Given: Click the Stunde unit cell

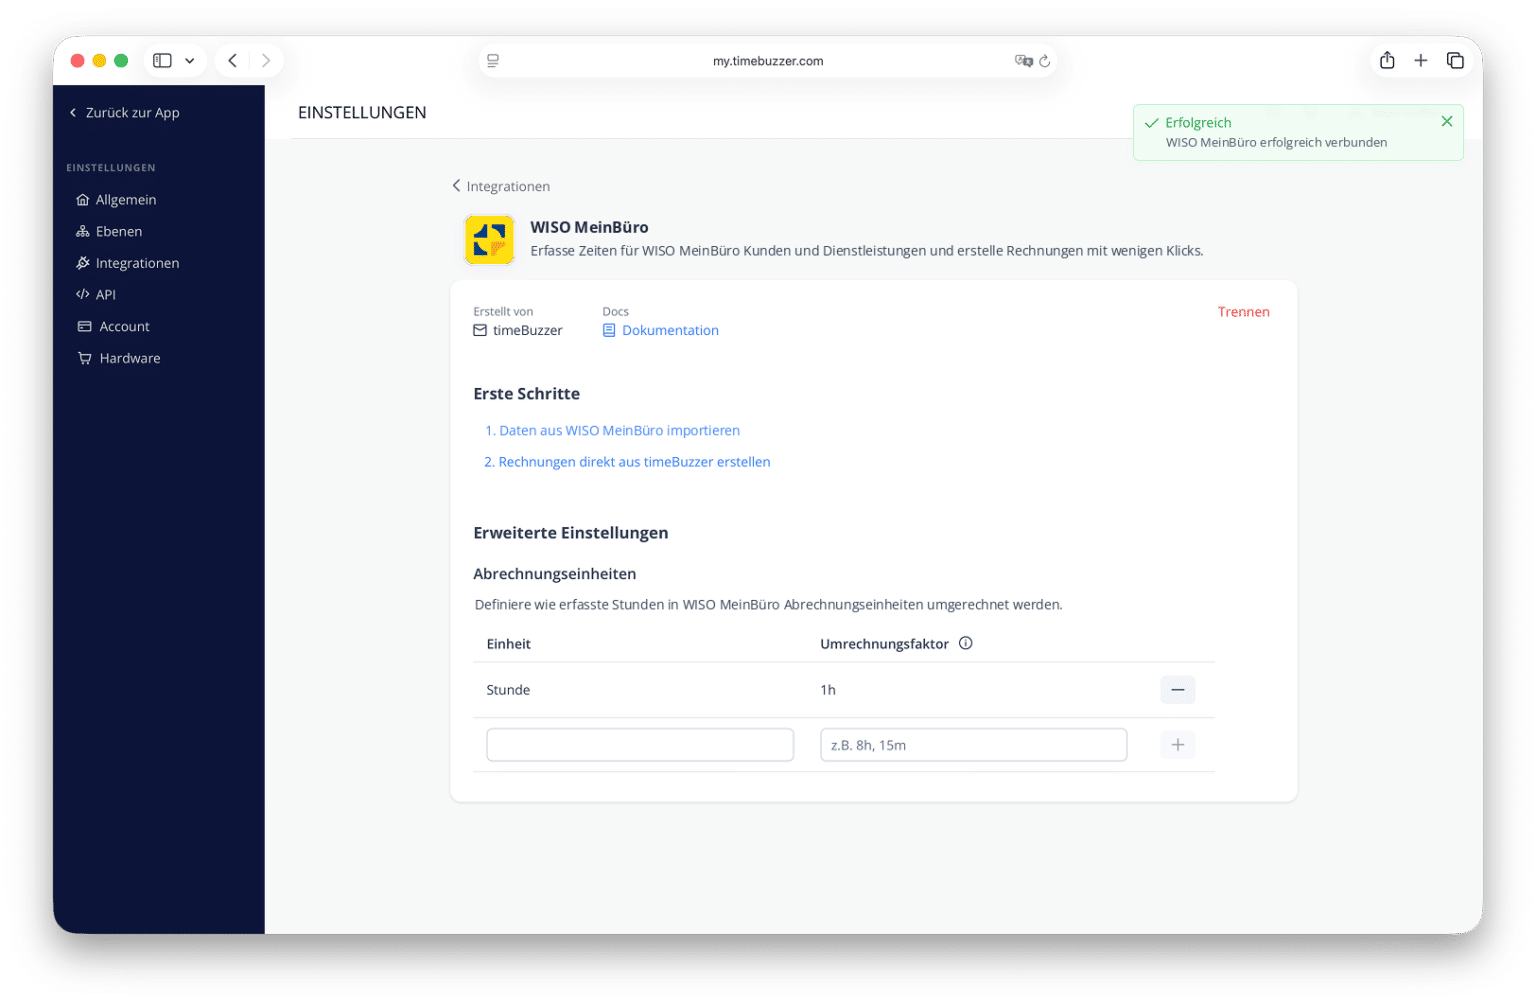Looking at the screenshot, I should (x=508, y=690).
